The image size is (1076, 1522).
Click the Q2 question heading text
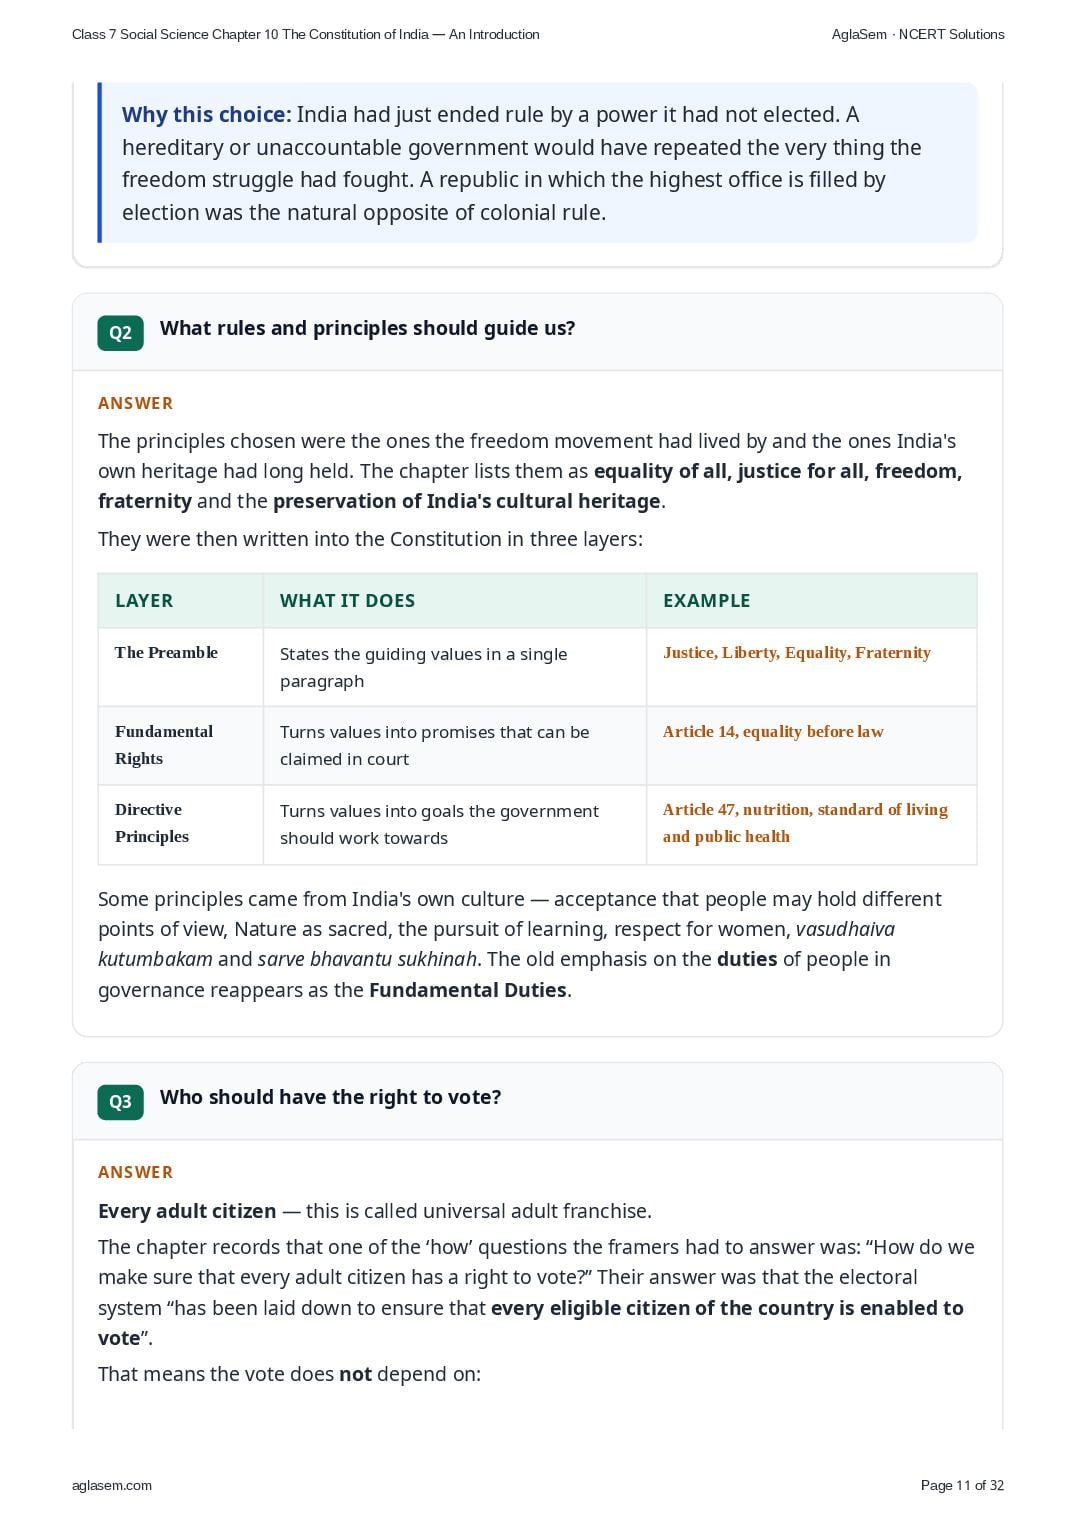point(368,329)
